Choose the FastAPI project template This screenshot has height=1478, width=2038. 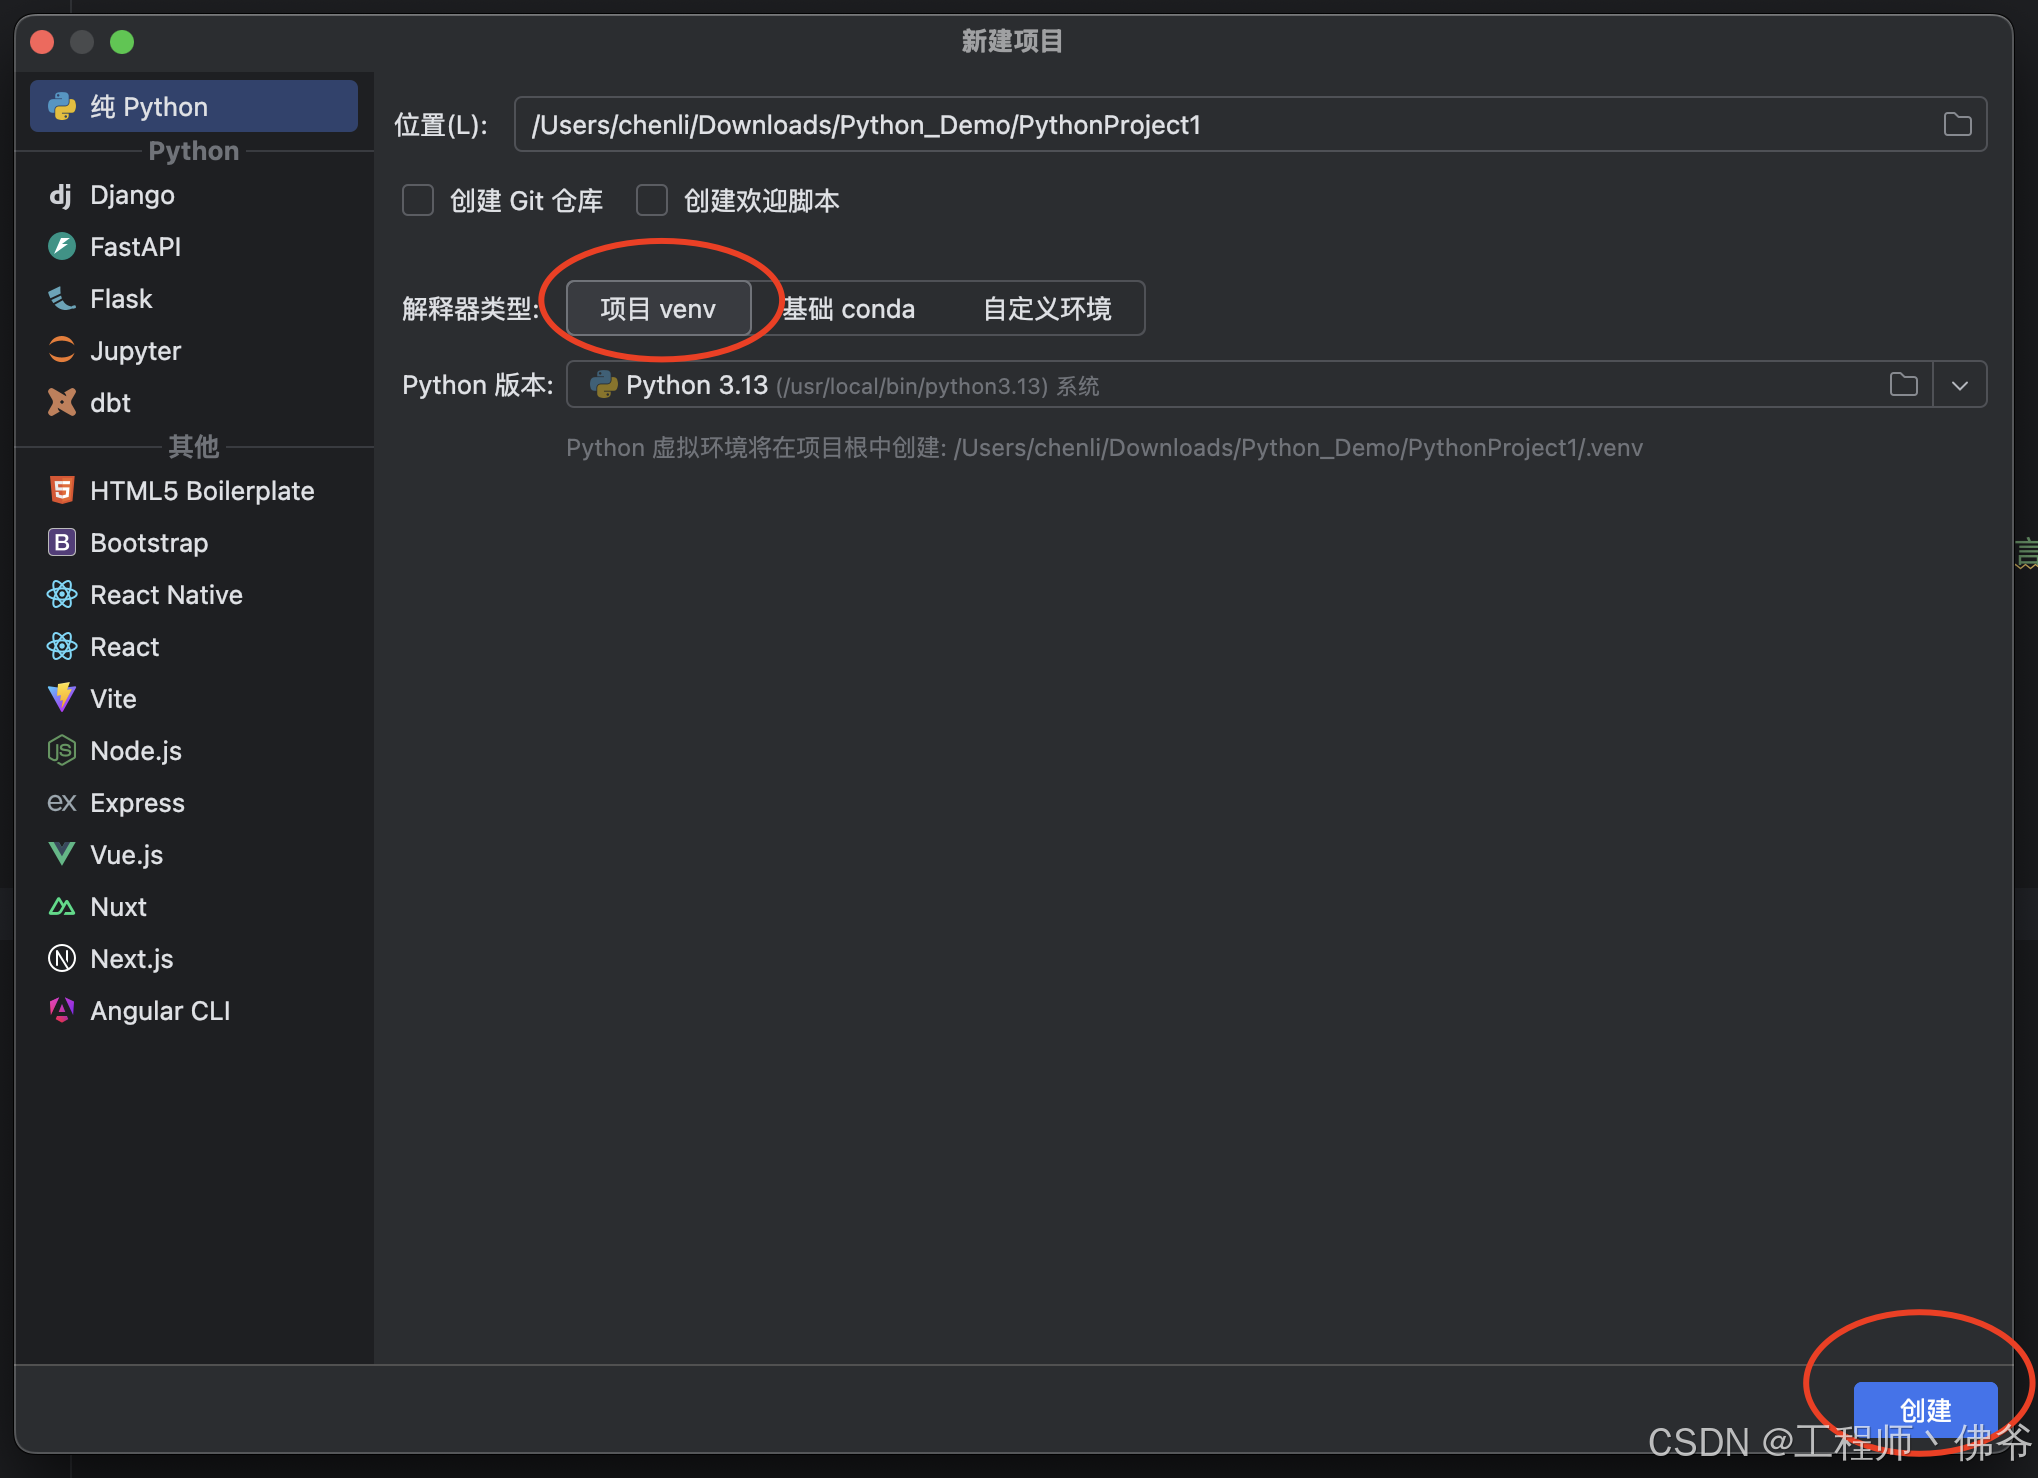pyautogui.click(x=135, y=247)
